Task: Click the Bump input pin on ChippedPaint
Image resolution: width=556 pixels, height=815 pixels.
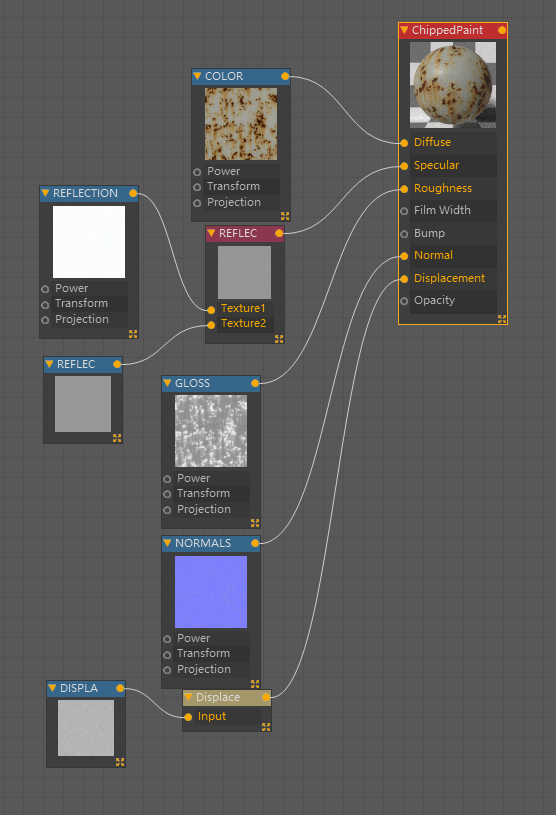Action: [x=404, y=234]
